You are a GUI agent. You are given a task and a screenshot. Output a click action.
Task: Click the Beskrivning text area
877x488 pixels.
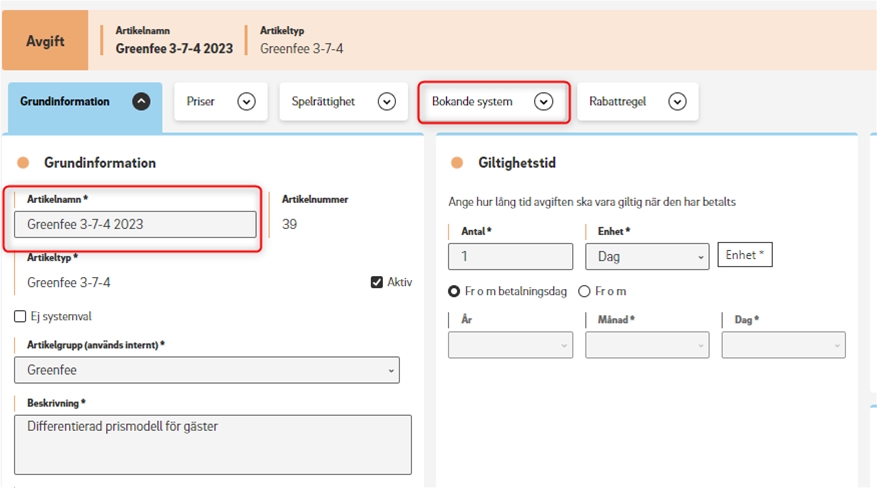click(x=213, y=444)
